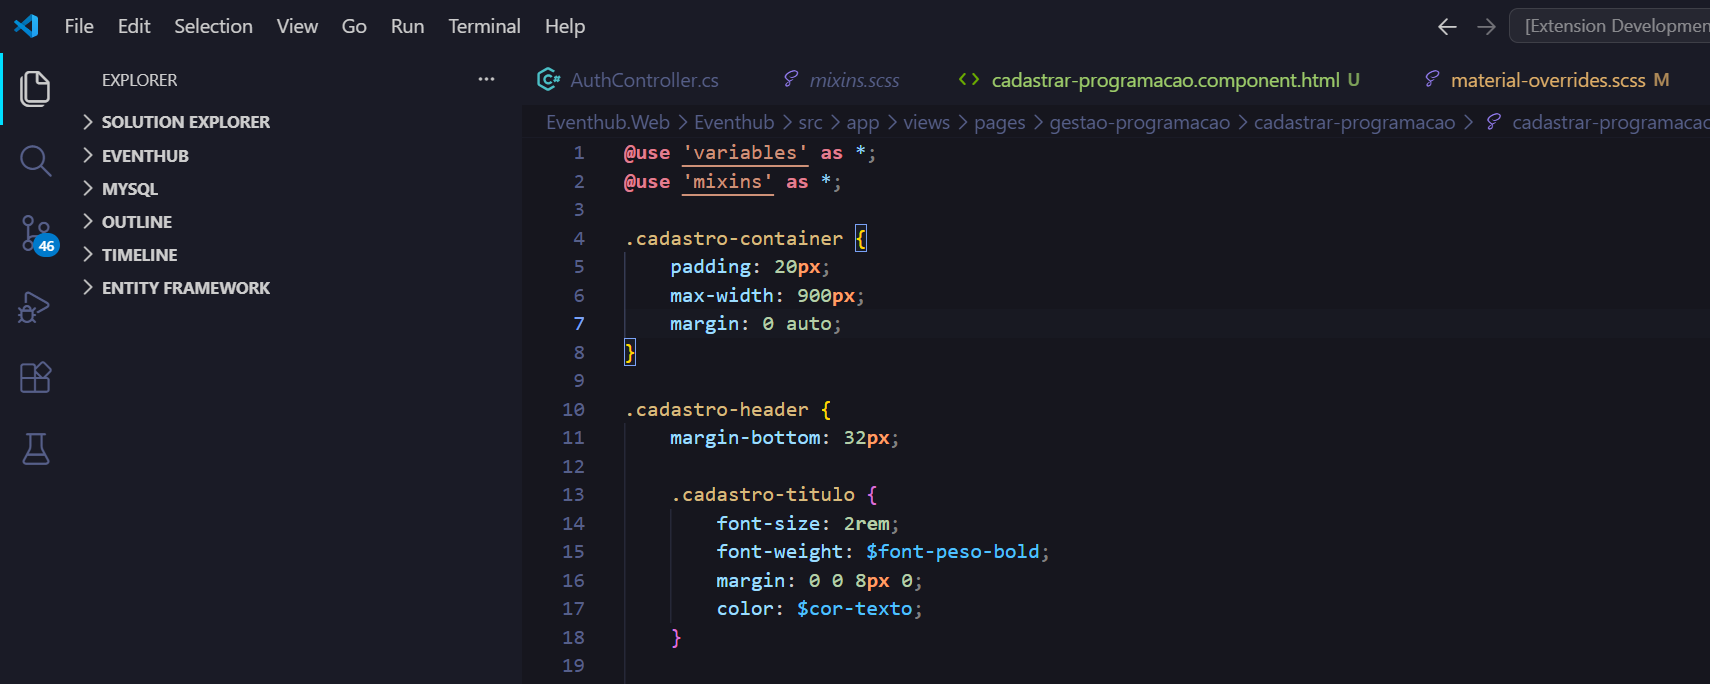Click .cadastro-container selector text

click(734, 239)
